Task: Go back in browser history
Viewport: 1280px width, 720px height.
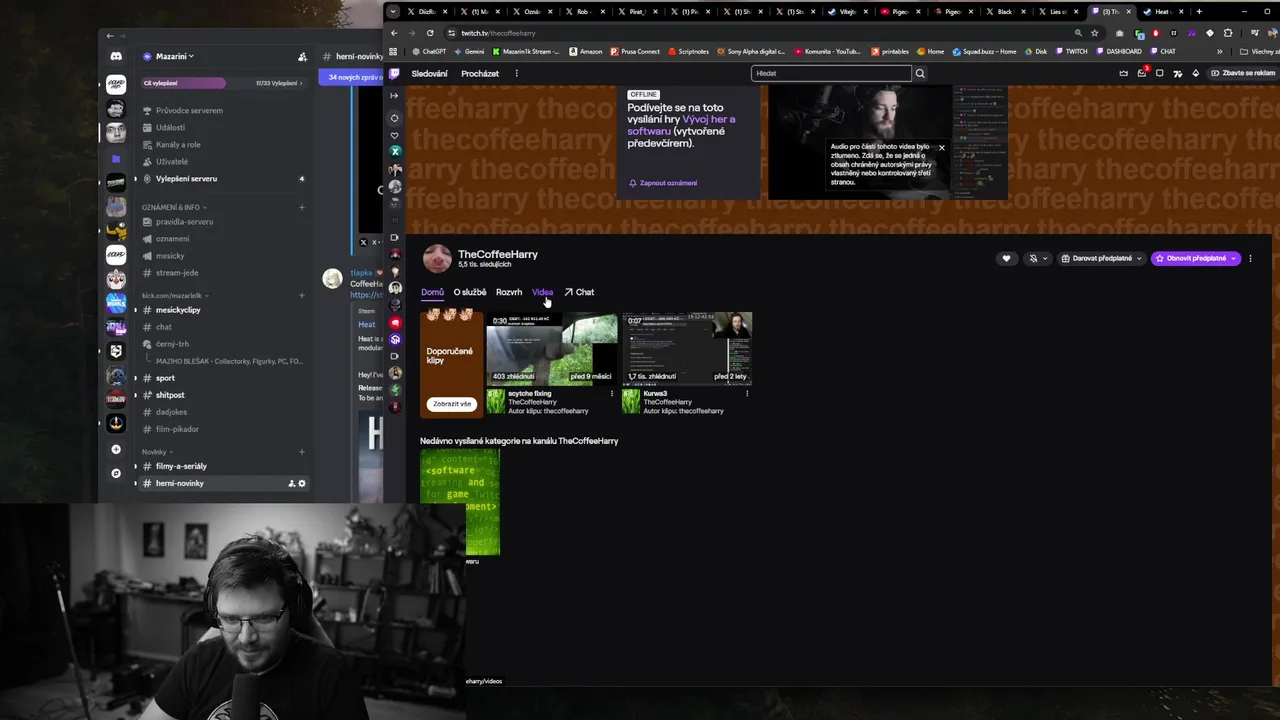Action: 394,33
